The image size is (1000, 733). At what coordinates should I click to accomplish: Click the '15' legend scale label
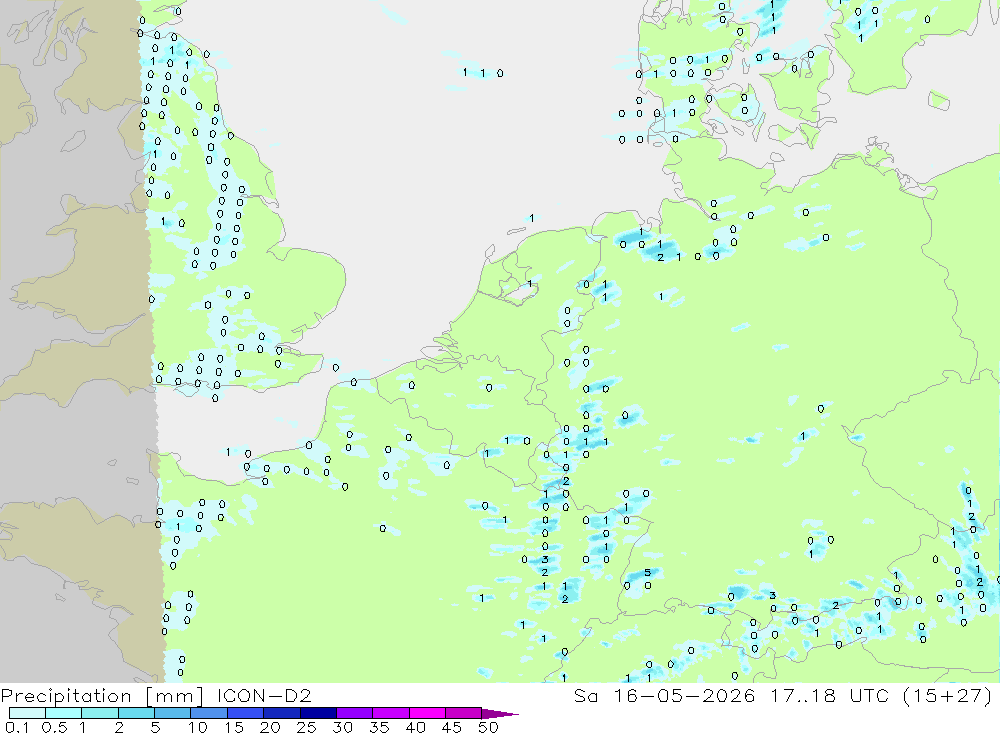click(233, 727)
